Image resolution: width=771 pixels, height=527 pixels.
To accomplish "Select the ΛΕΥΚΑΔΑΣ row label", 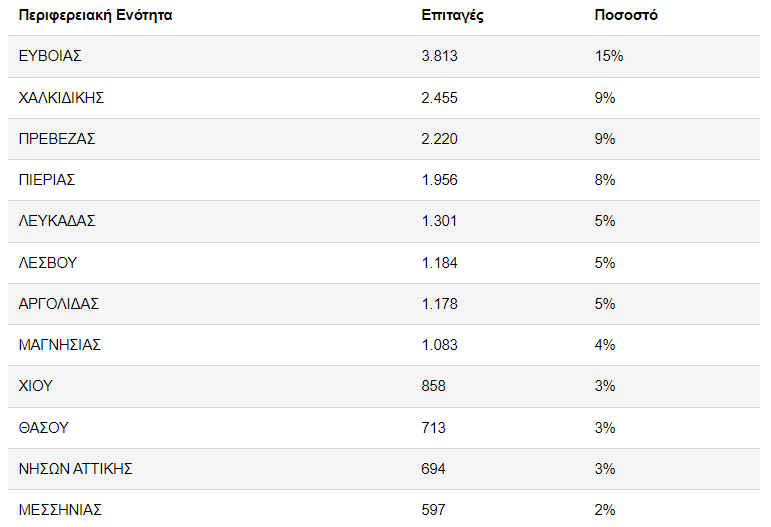I will pos(57,221).
